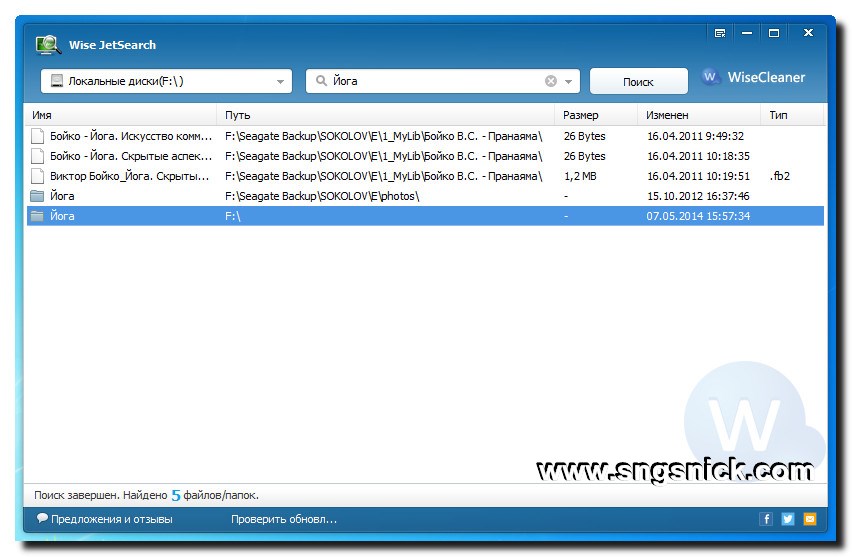Click file icon of Бойко - Йога. Искусство row
The height and width of the screenshot is (557, 852).
(x=37, y=136)
